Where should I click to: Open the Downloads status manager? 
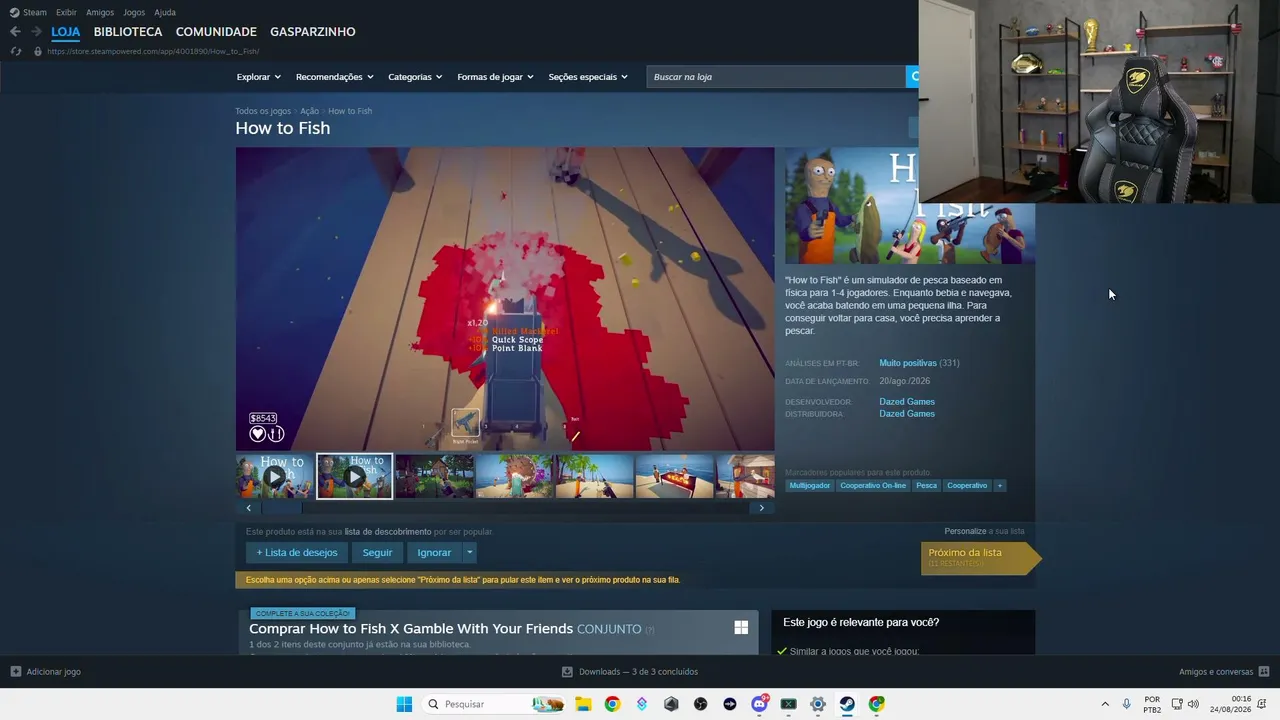coord(630,672)
